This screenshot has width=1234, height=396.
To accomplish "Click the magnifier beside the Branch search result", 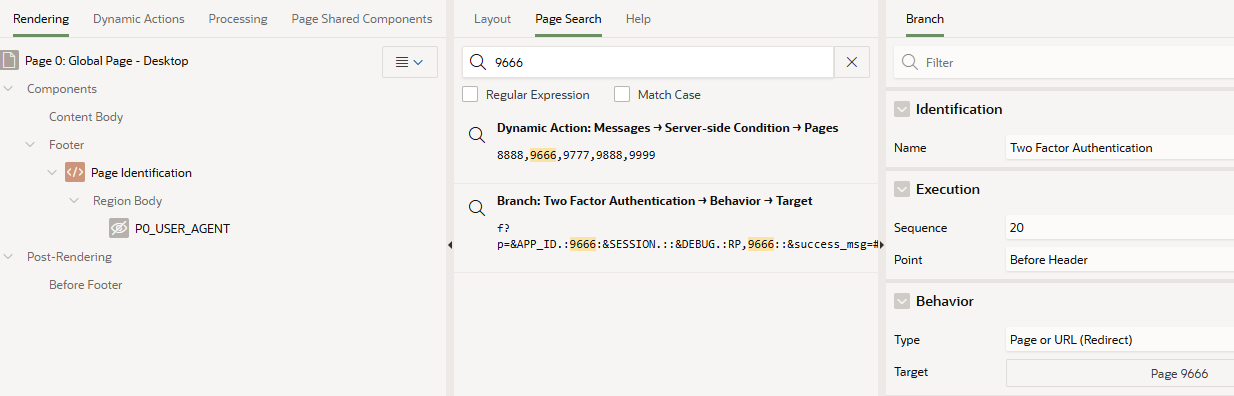I will point(477,208).
